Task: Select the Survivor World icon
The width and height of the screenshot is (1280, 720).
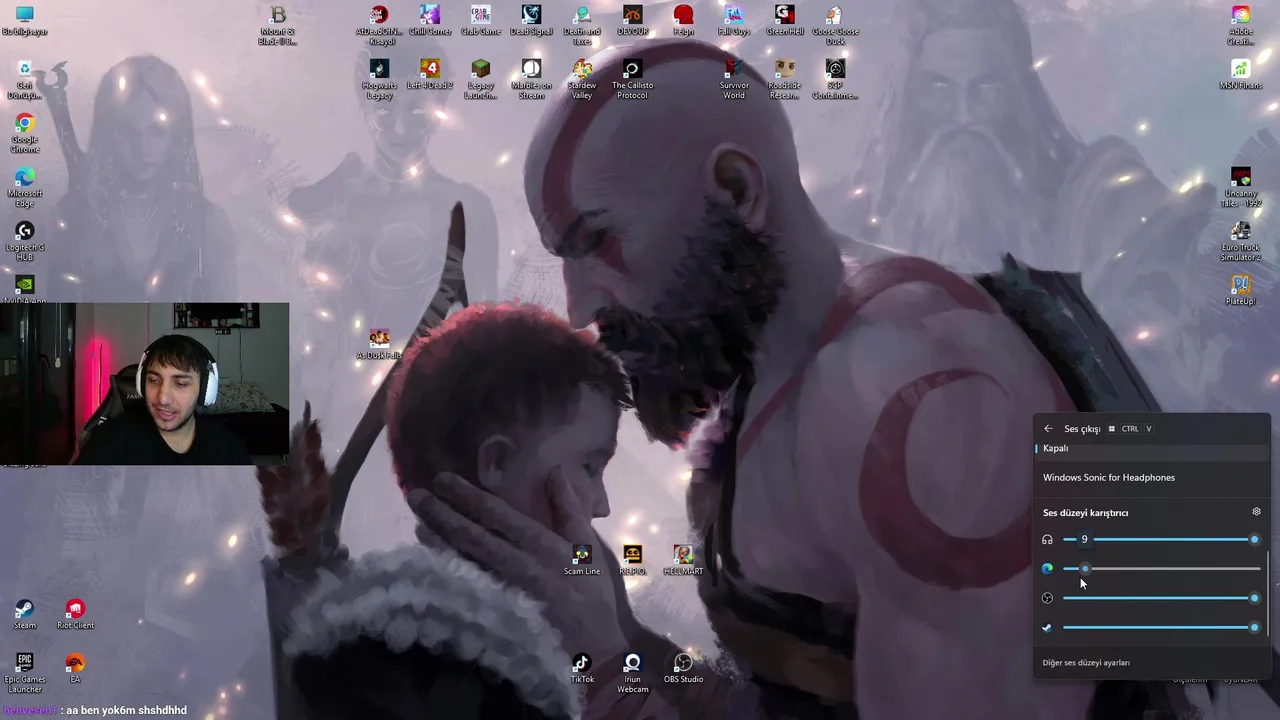Action: [734, 79]
